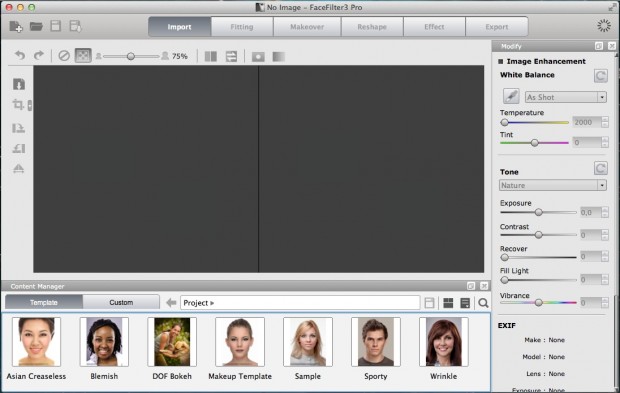Click the white balance eyedropper tool
The width and height of the screenshot is (620, 393).
pos(511,96)
